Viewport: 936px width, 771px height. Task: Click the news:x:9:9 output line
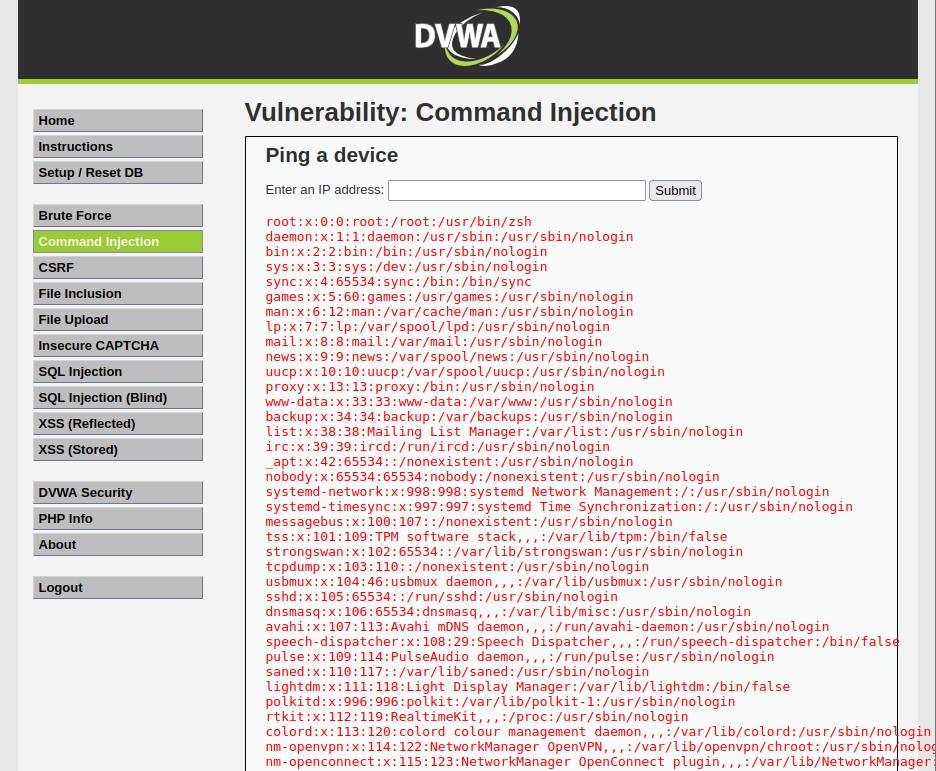coord(457,357)
